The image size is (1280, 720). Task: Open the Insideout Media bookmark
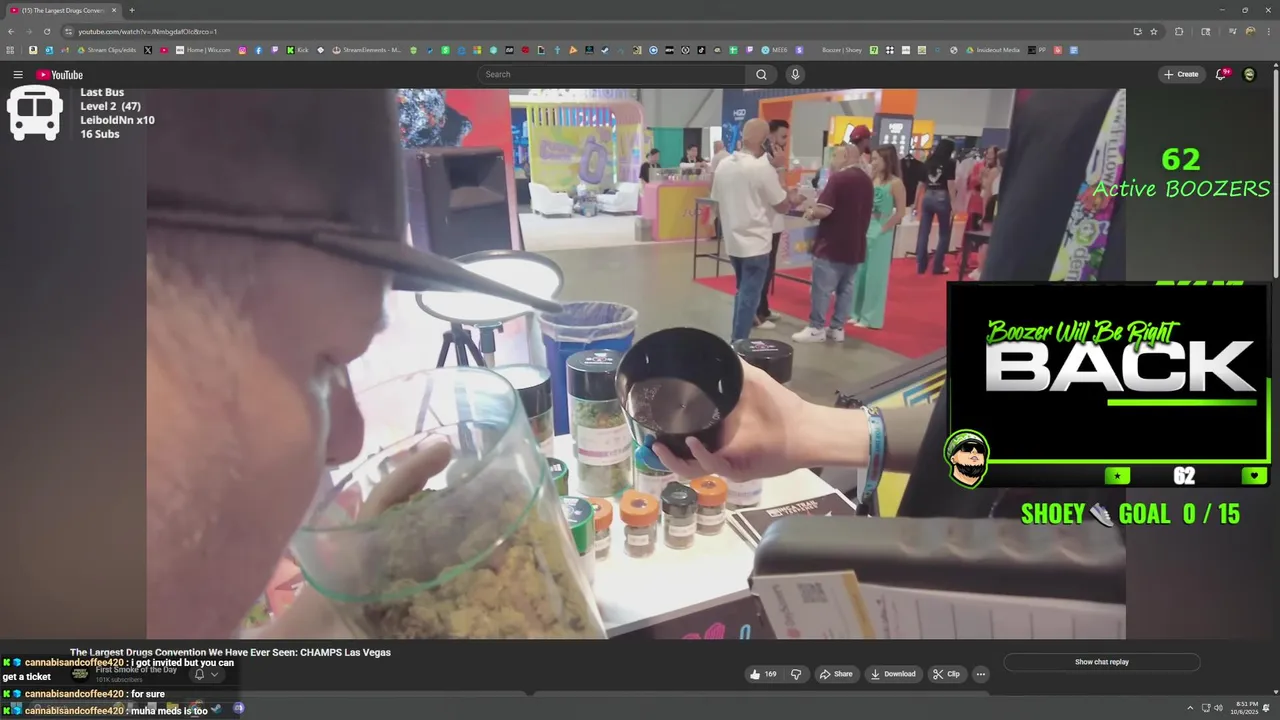992,50
